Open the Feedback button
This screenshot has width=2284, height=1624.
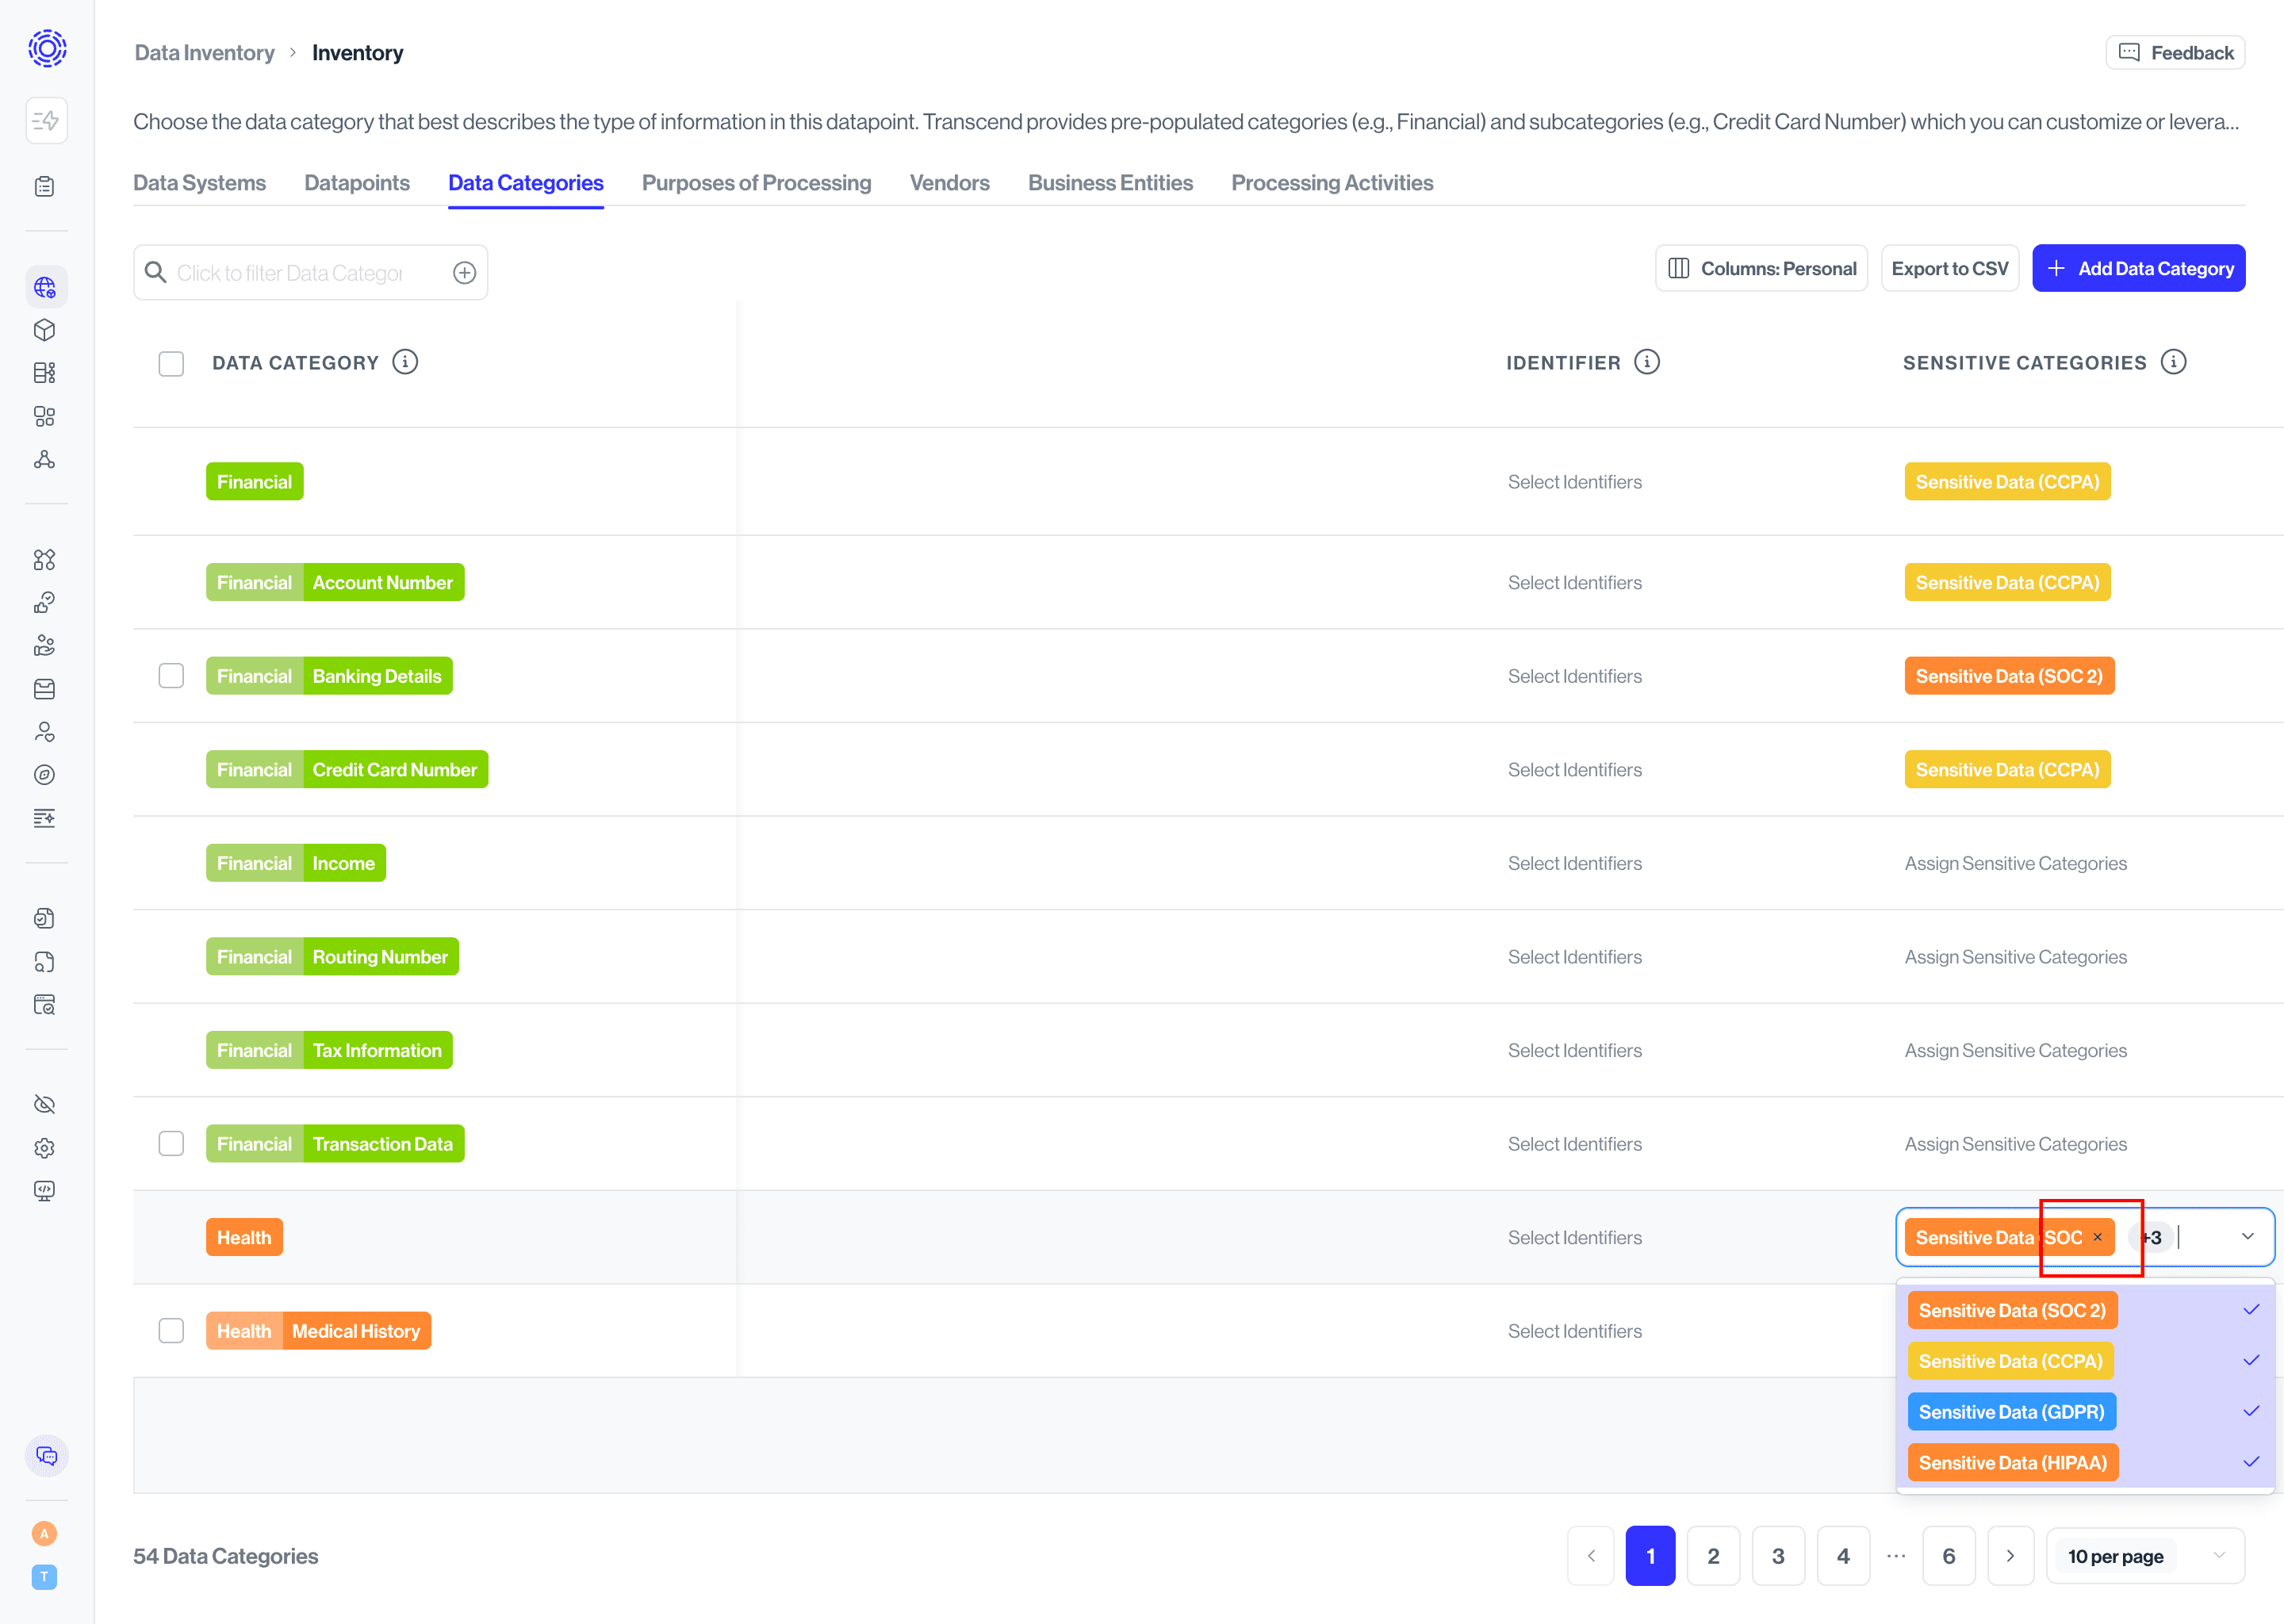2176,53
